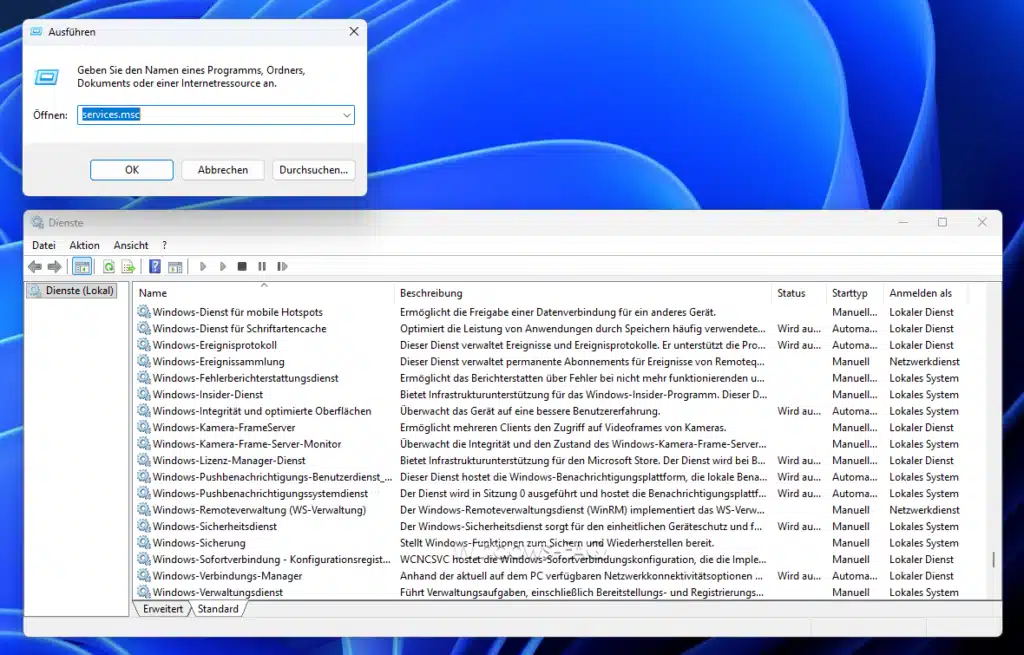Click the Durchsuchen button
This screenshot has height=655, width=1024.
(313, 169)
